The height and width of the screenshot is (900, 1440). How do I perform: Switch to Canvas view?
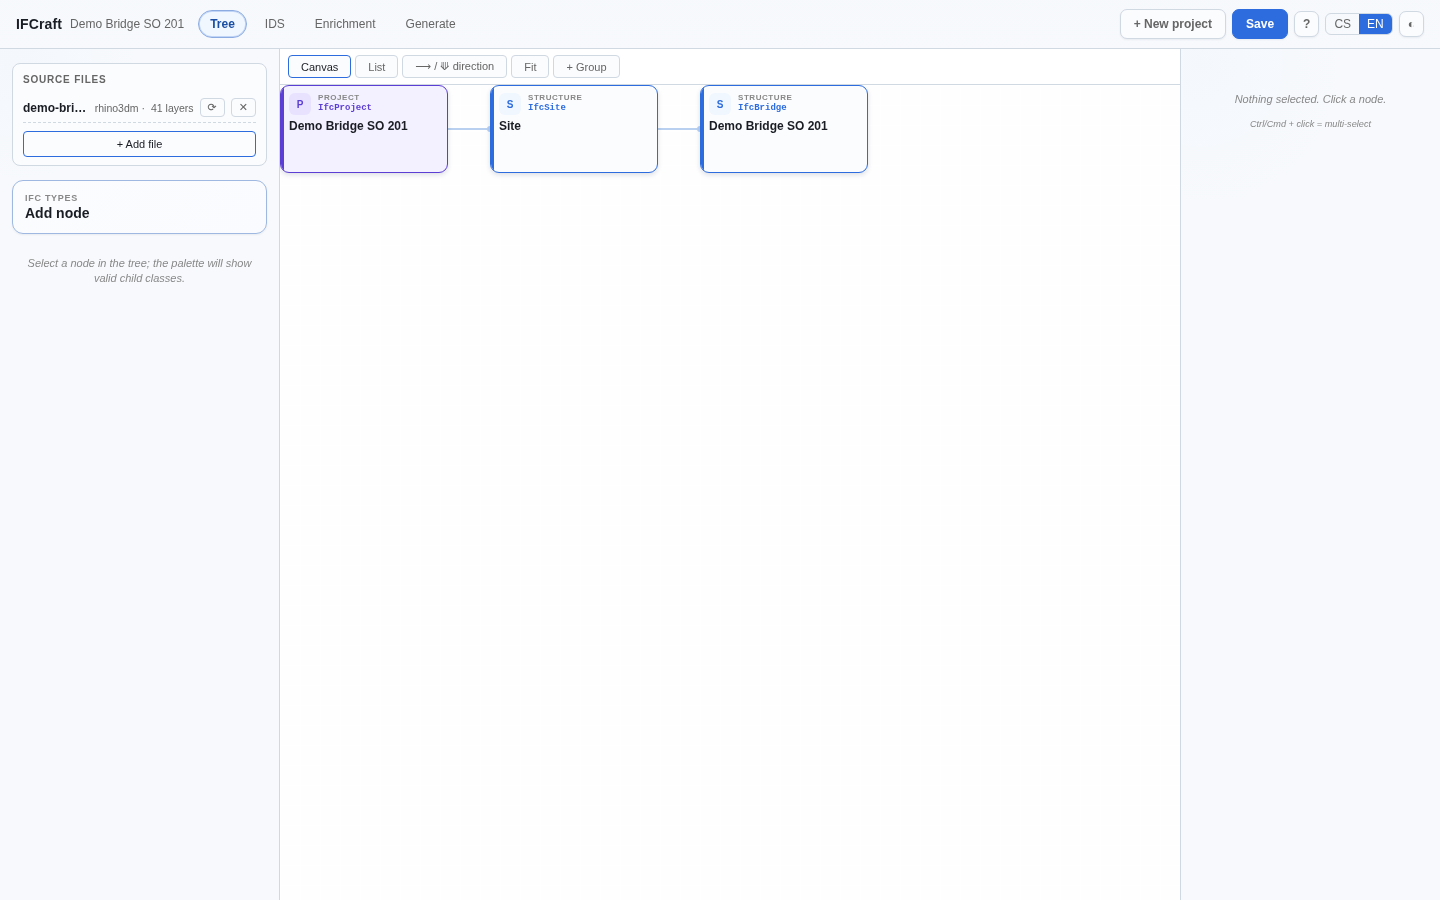click(x=320, y=67)
